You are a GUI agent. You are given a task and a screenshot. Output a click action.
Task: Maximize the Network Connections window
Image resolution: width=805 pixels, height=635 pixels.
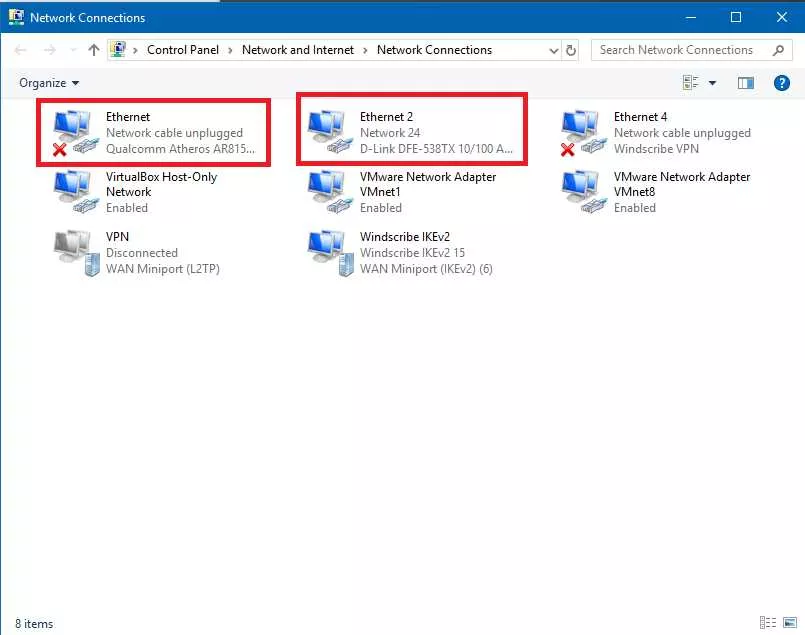click(x=736, y=17)
